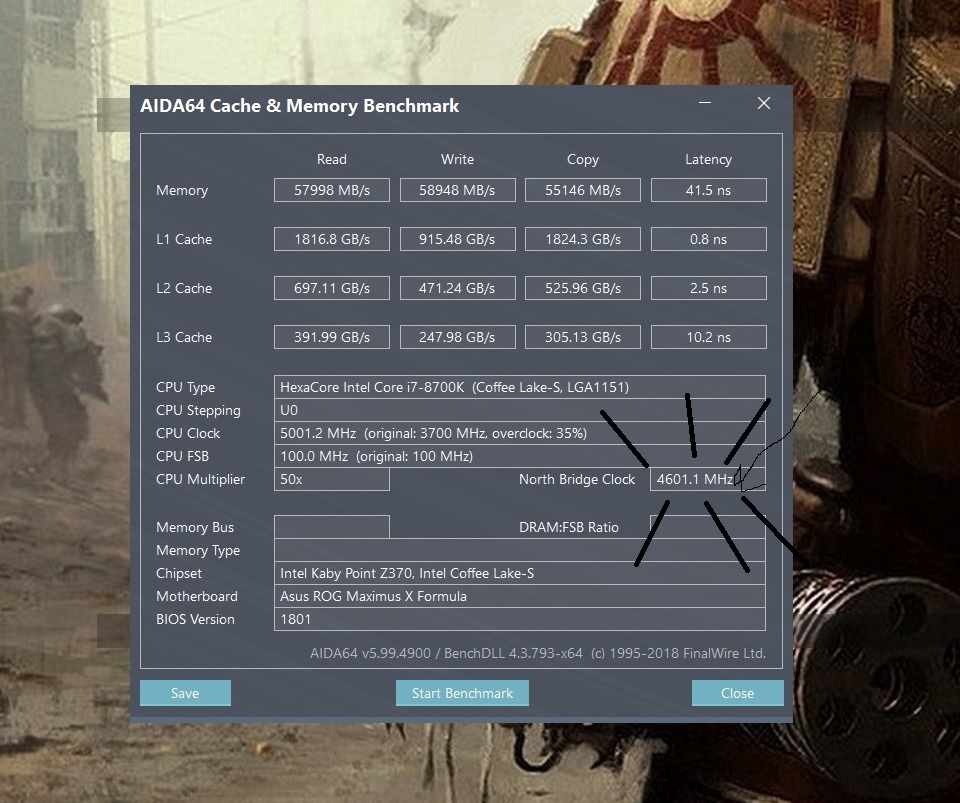
Task: Click the Memory row label
Action: pos(182,190)
